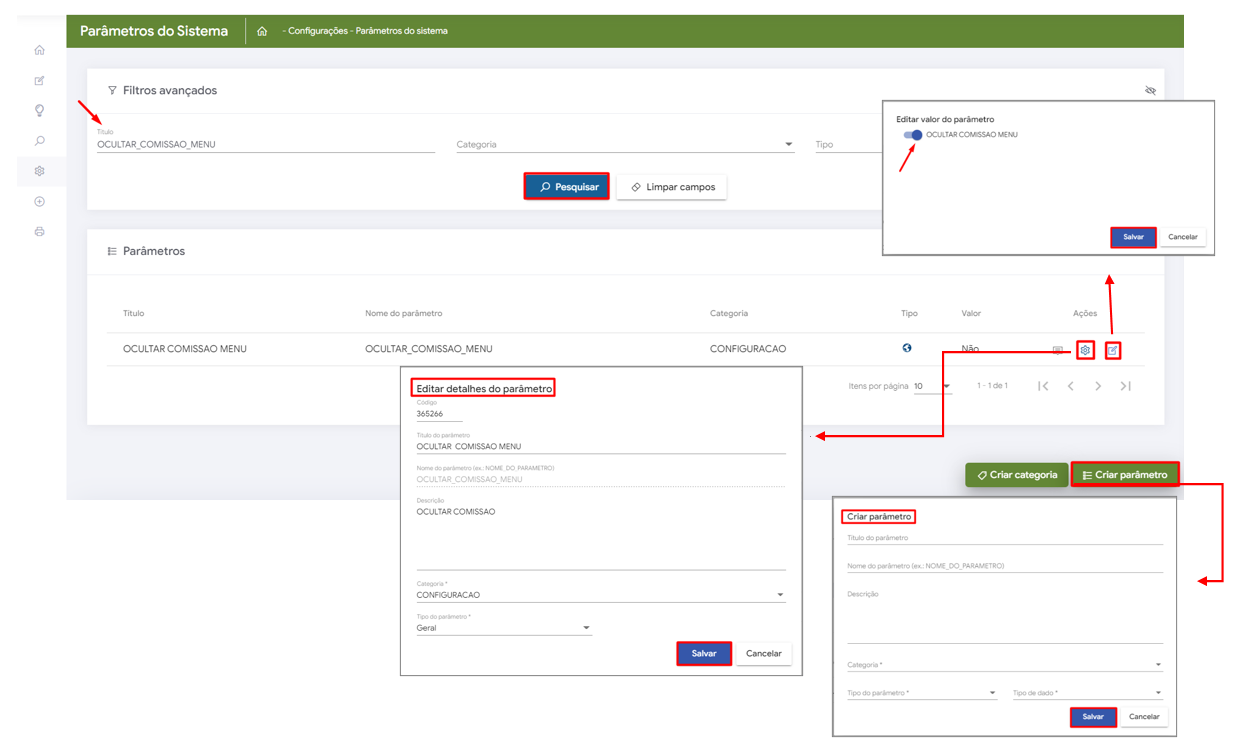Click the home icon in the left sidebar

click(40, 50)
